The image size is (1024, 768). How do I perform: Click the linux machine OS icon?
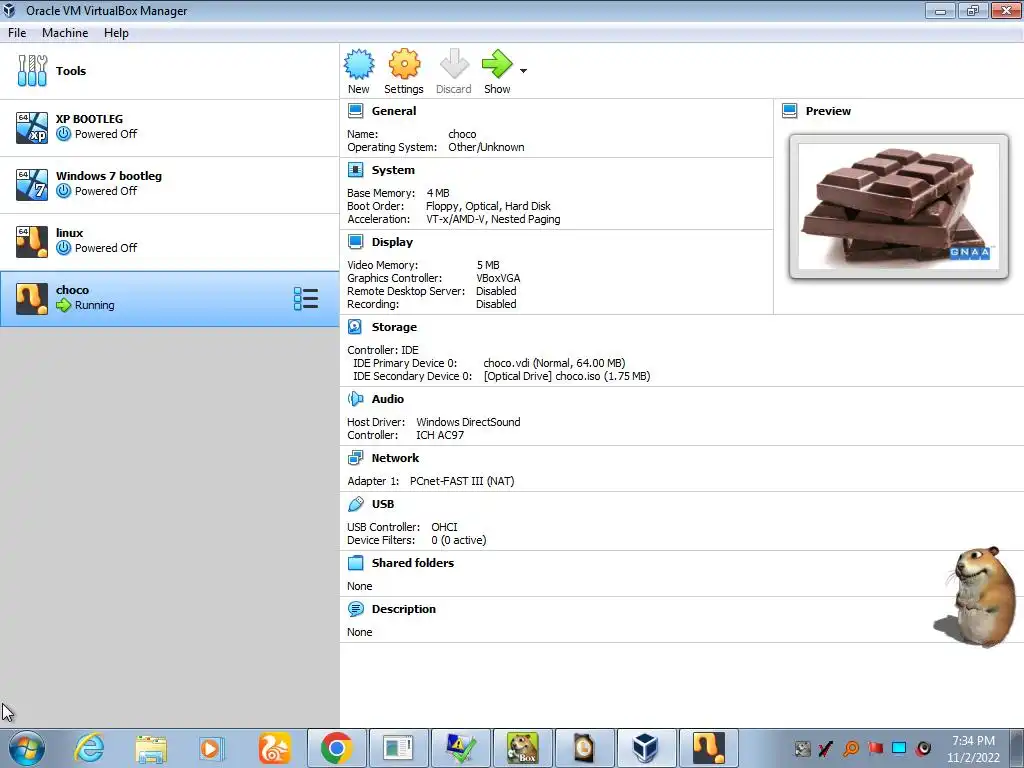click(32, 242)
